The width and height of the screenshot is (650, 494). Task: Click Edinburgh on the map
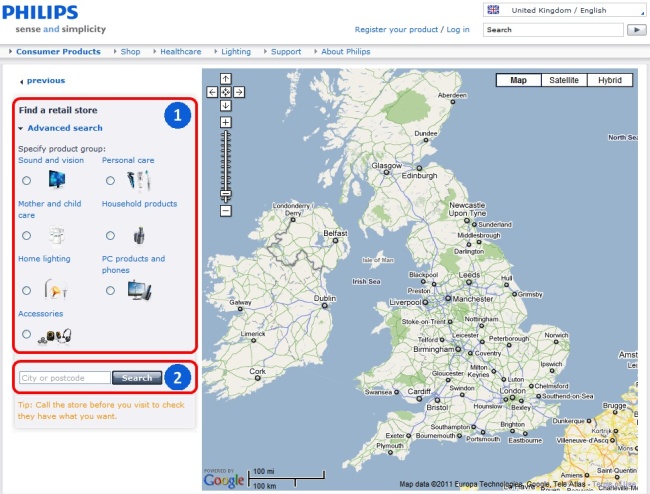point(419,176)
